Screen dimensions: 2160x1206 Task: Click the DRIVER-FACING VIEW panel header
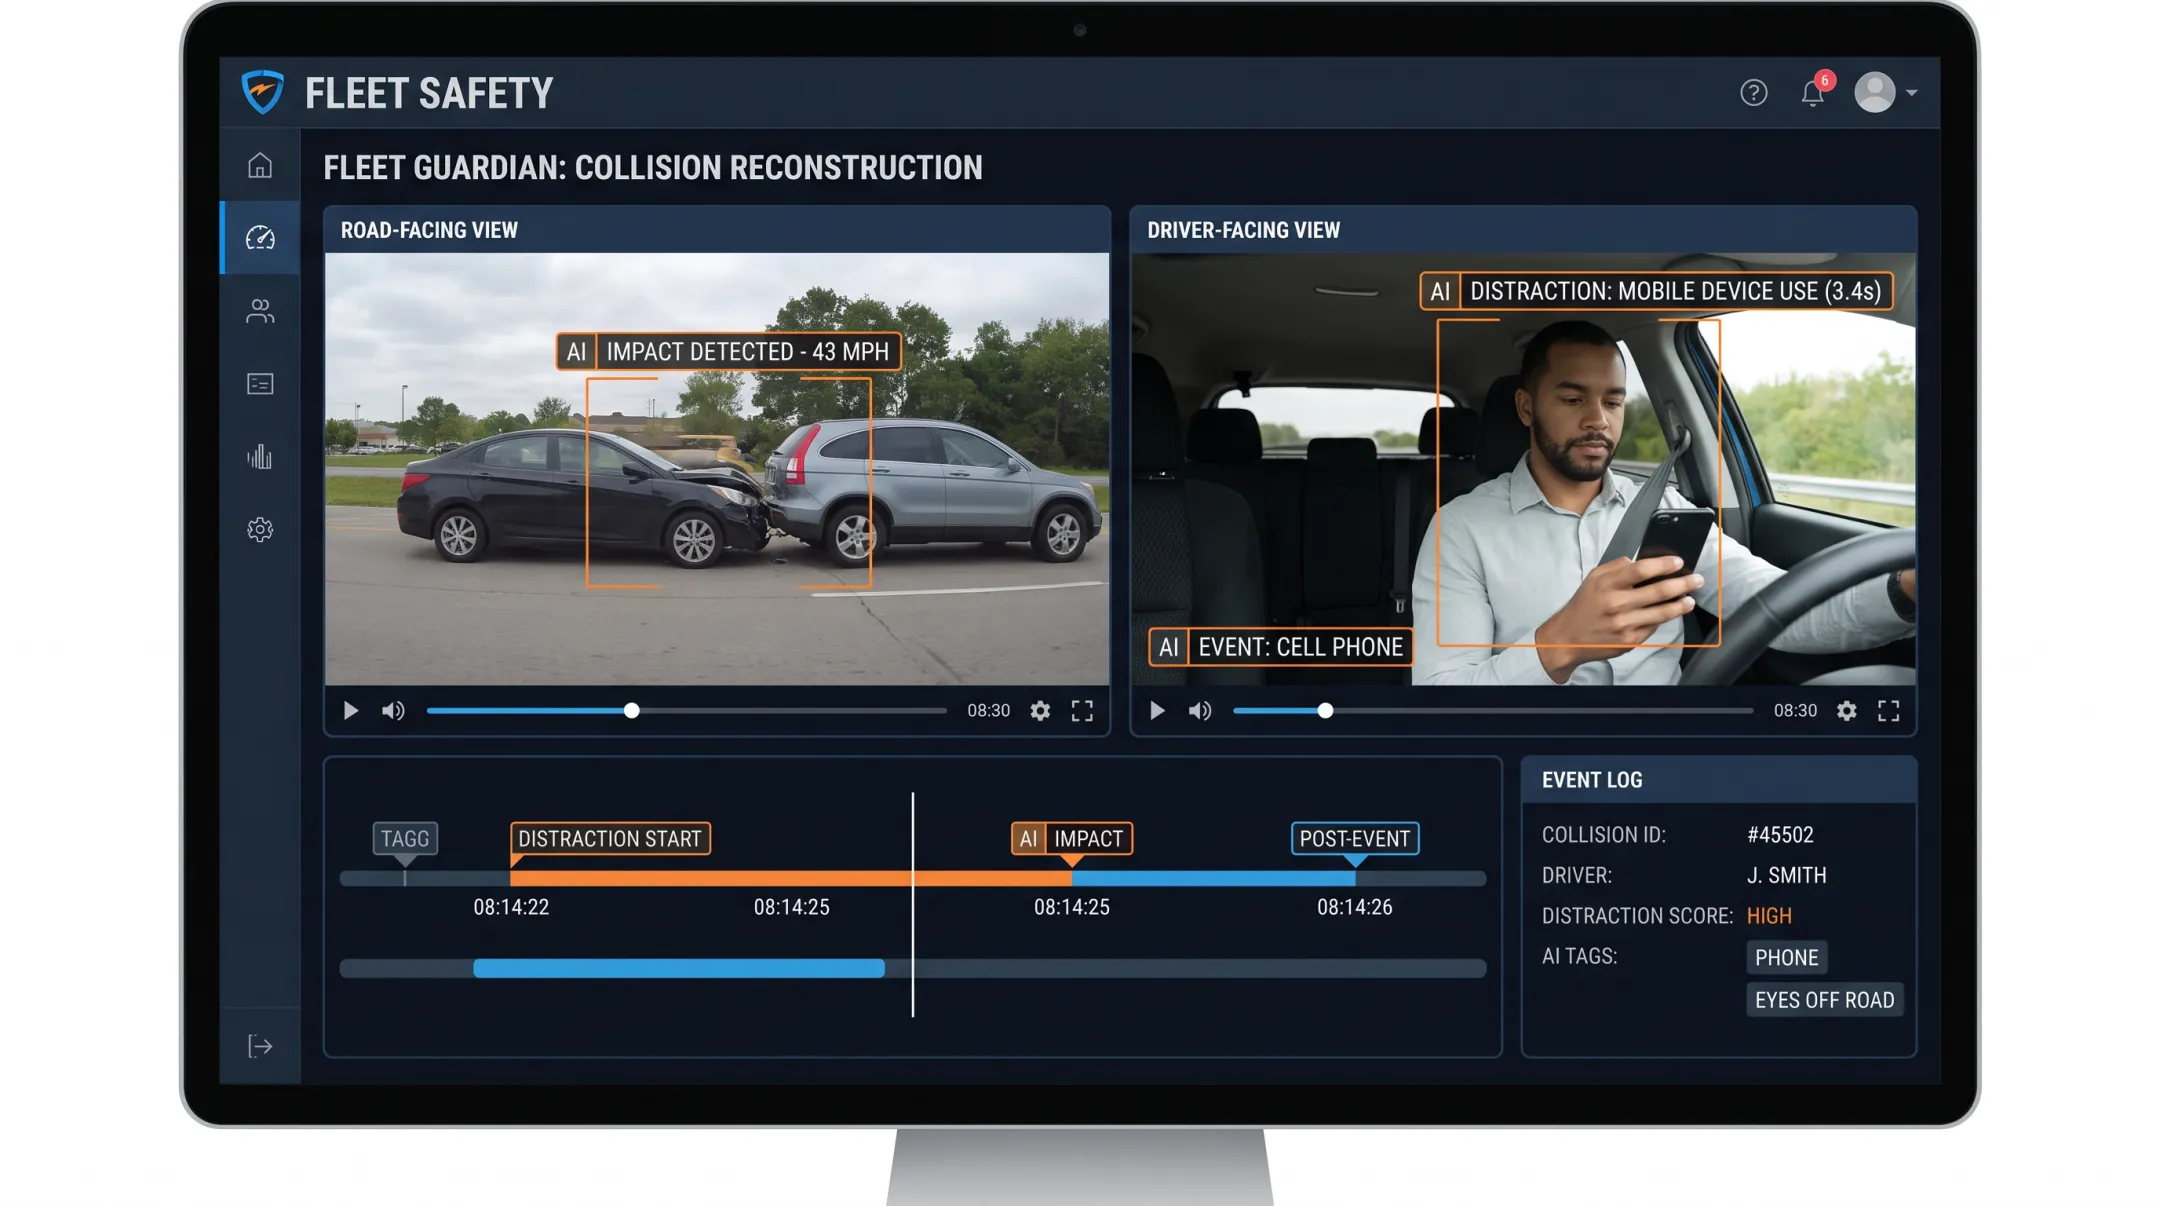[1523, 230]
